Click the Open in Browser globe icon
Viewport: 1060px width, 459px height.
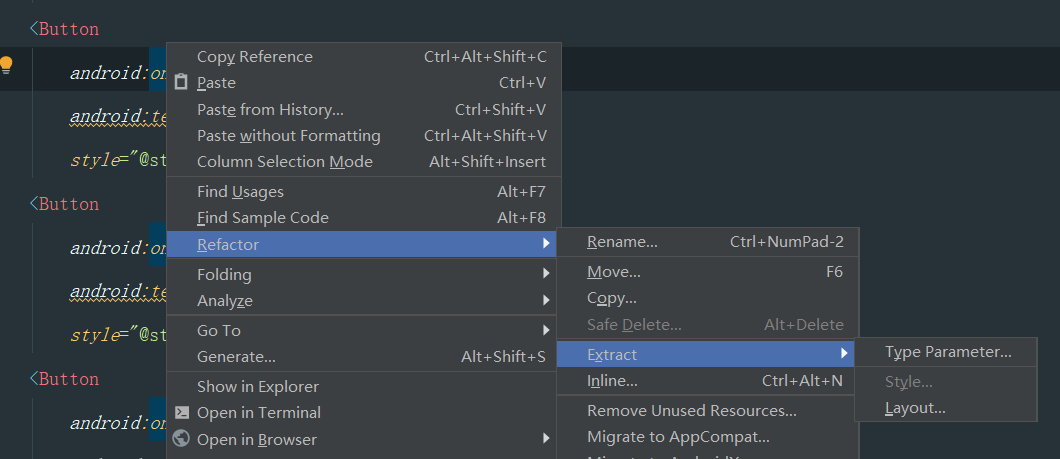point(181,438)
